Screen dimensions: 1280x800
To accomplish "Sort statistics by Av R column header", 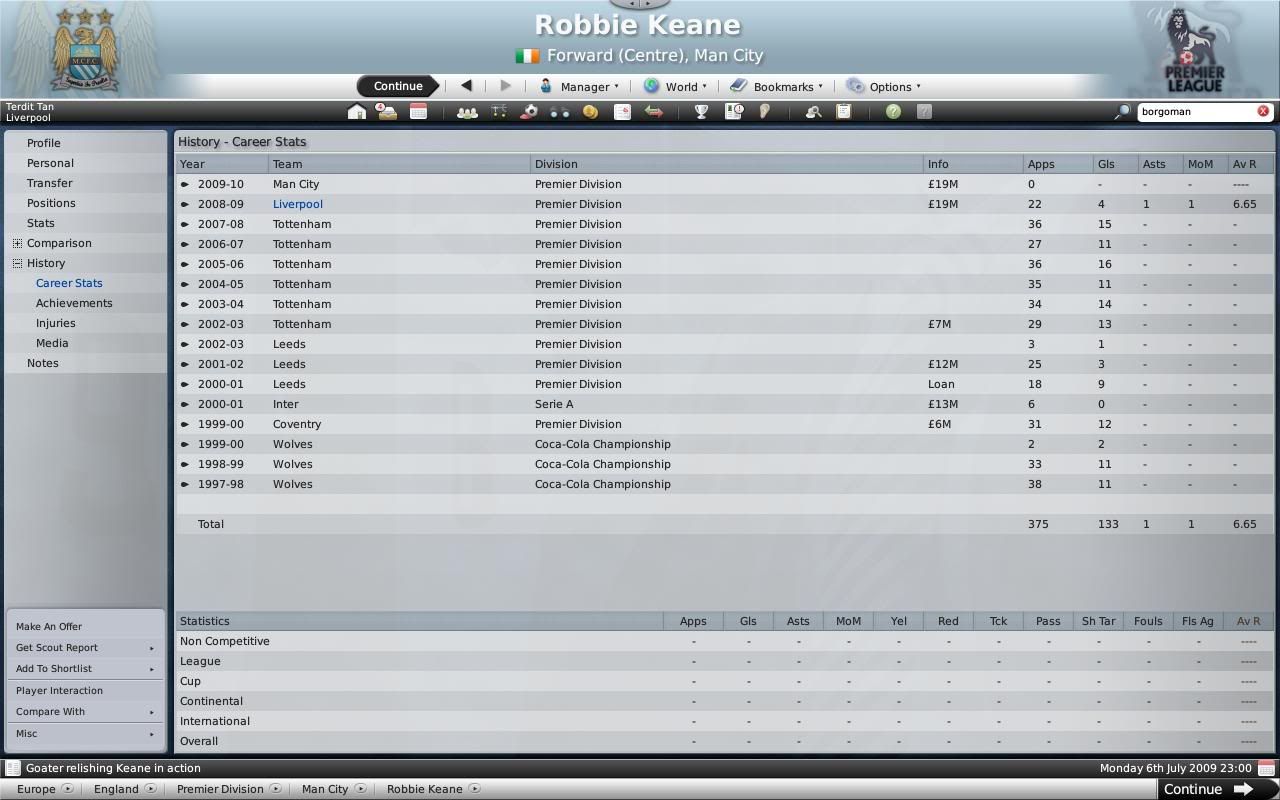I will 1248,621.
